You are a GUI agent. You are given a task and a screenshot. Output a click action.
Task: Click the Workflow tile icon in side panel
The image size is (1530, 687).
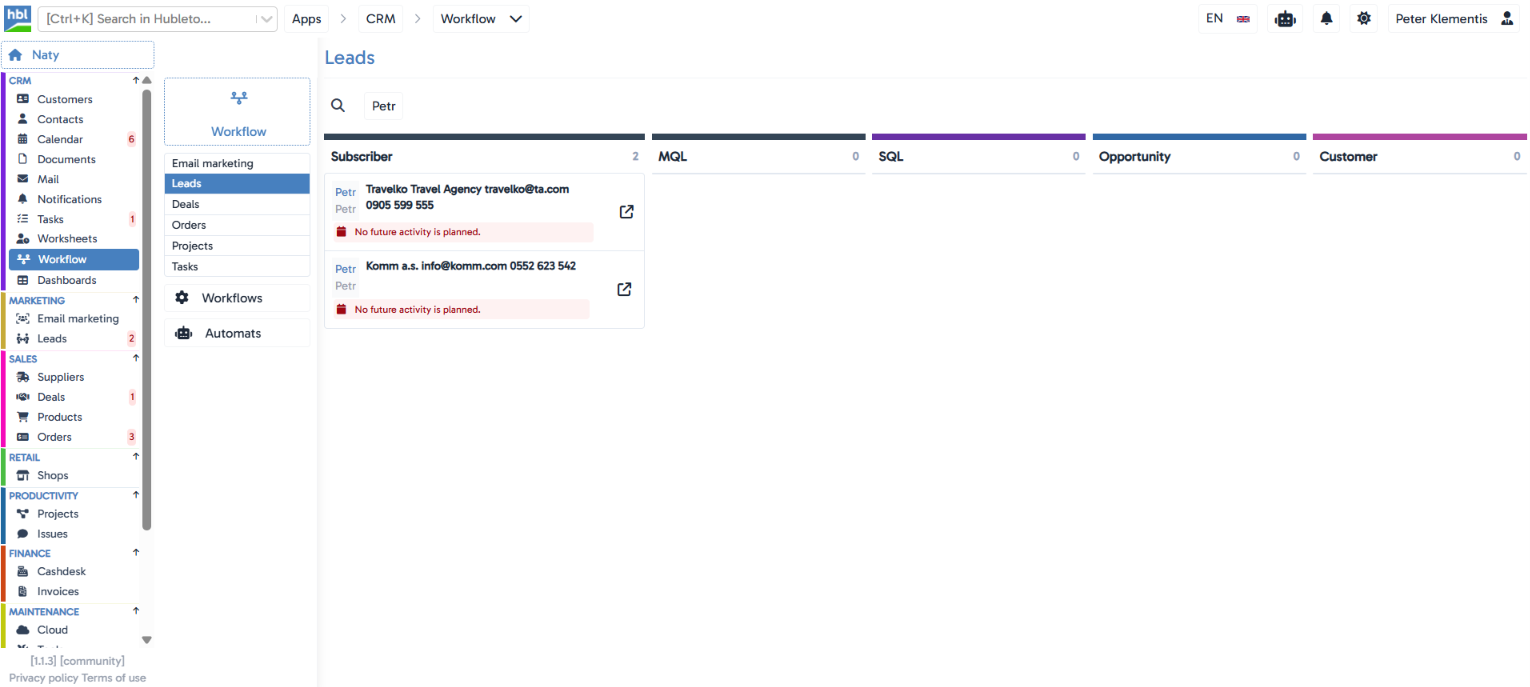238,98
